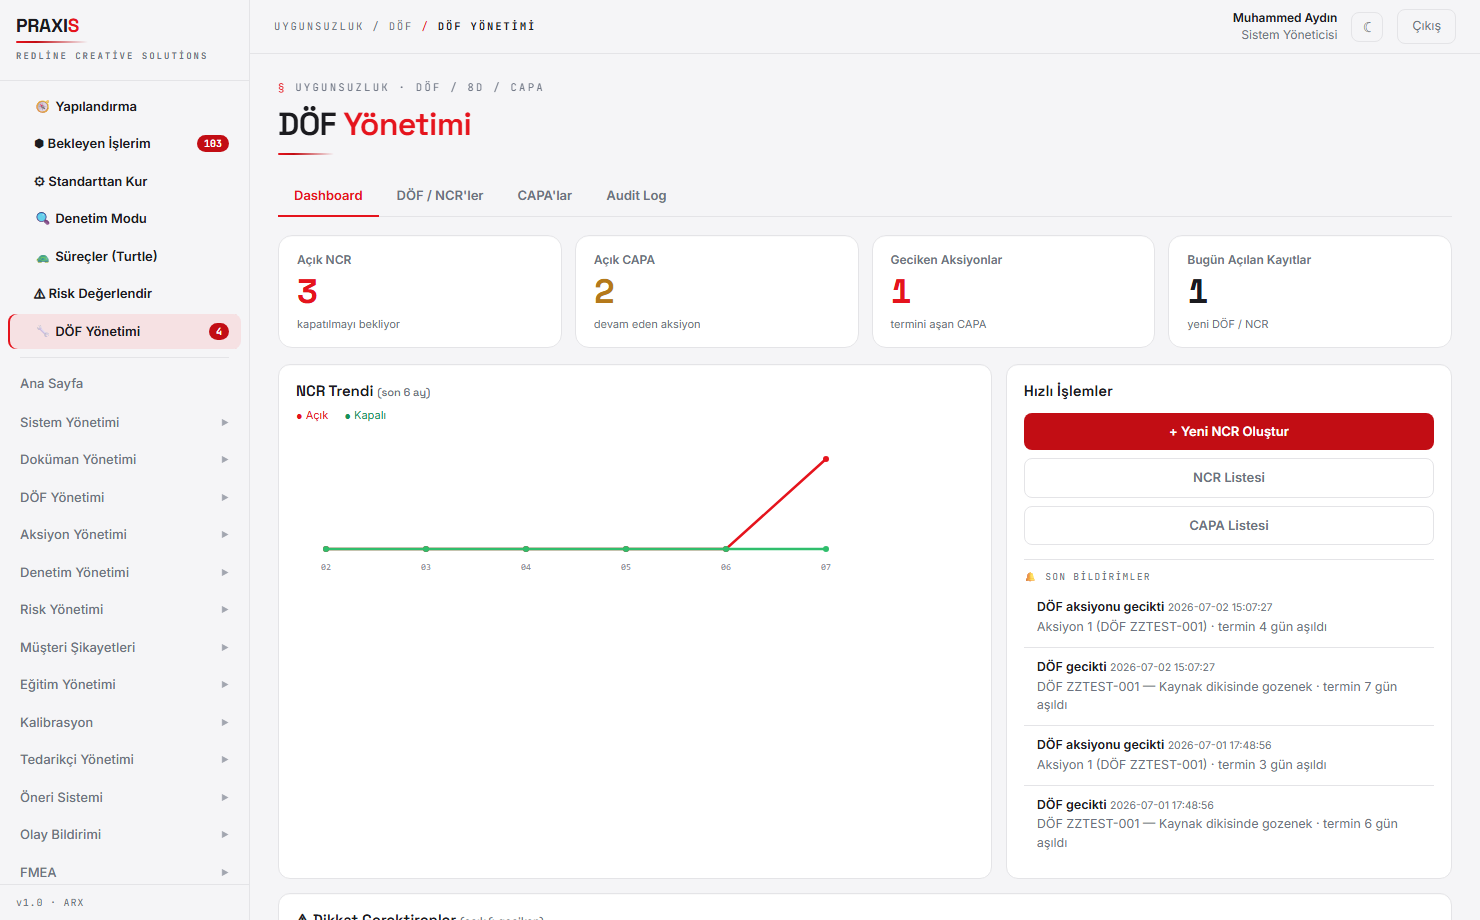This screenshot has height=920, width=1480.
Task: Click Bugün Açılan Kayıtlar card
Action: pos(1310,292)
